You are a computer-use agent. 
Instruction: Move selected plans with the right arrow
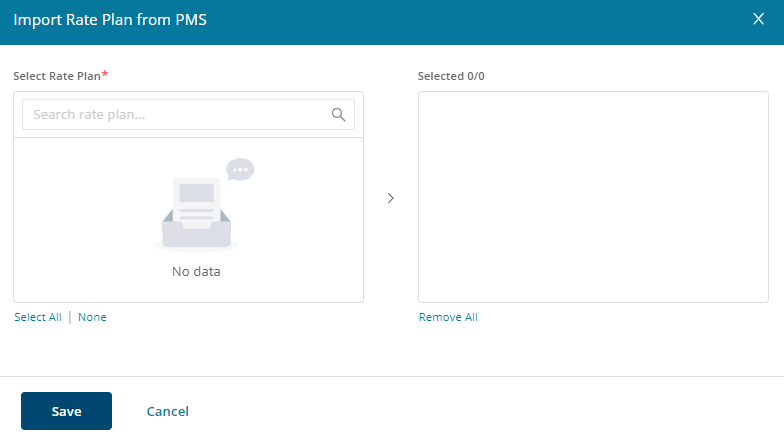pyautogui.click(x=390, y=198)
